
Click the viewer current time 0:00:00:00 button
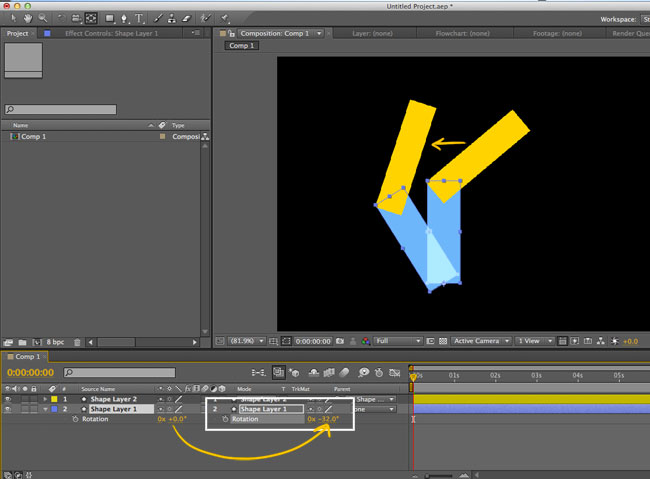tap(313, 341)
